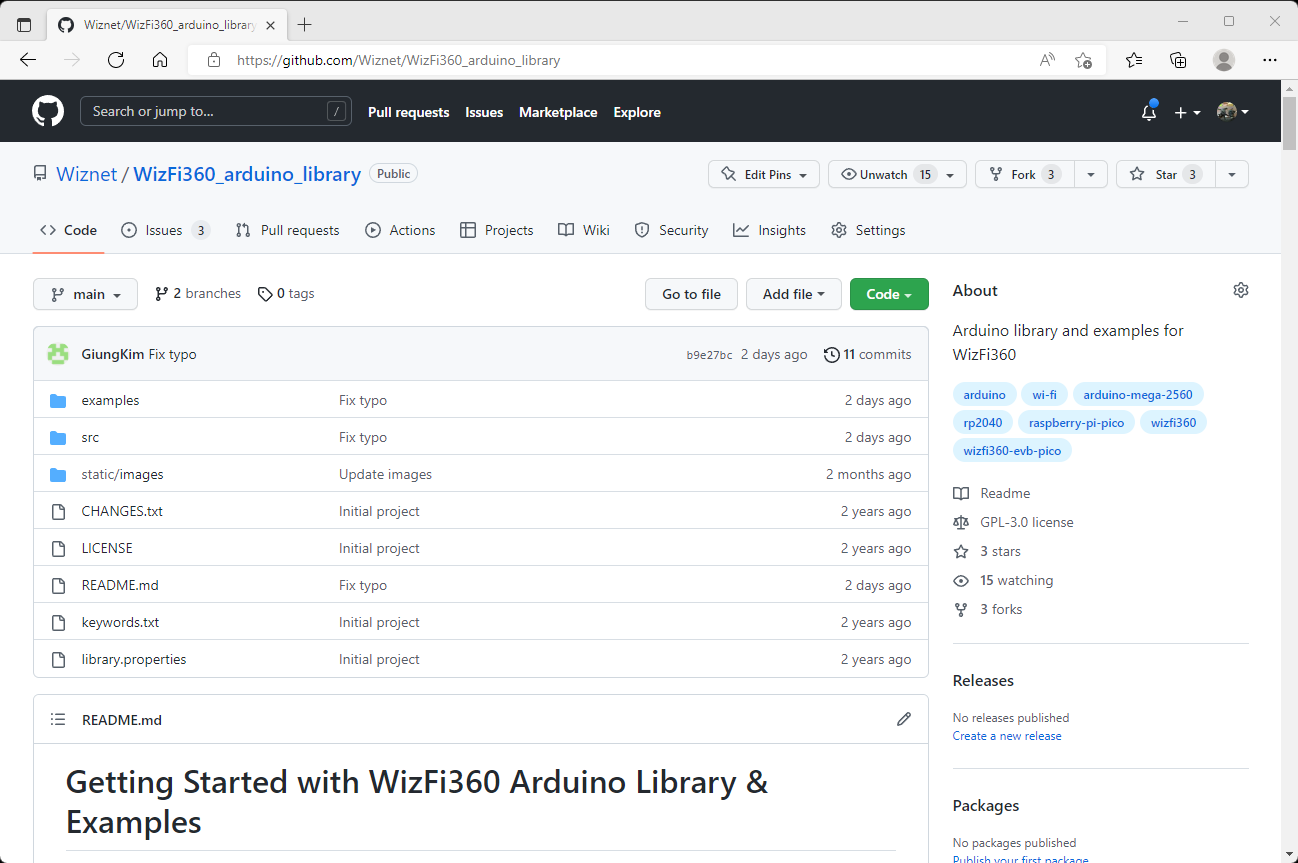Select the arduino-mega-2560 topic tag
Viewport: 1298px width, 863px height.
tap(1138, 394)
